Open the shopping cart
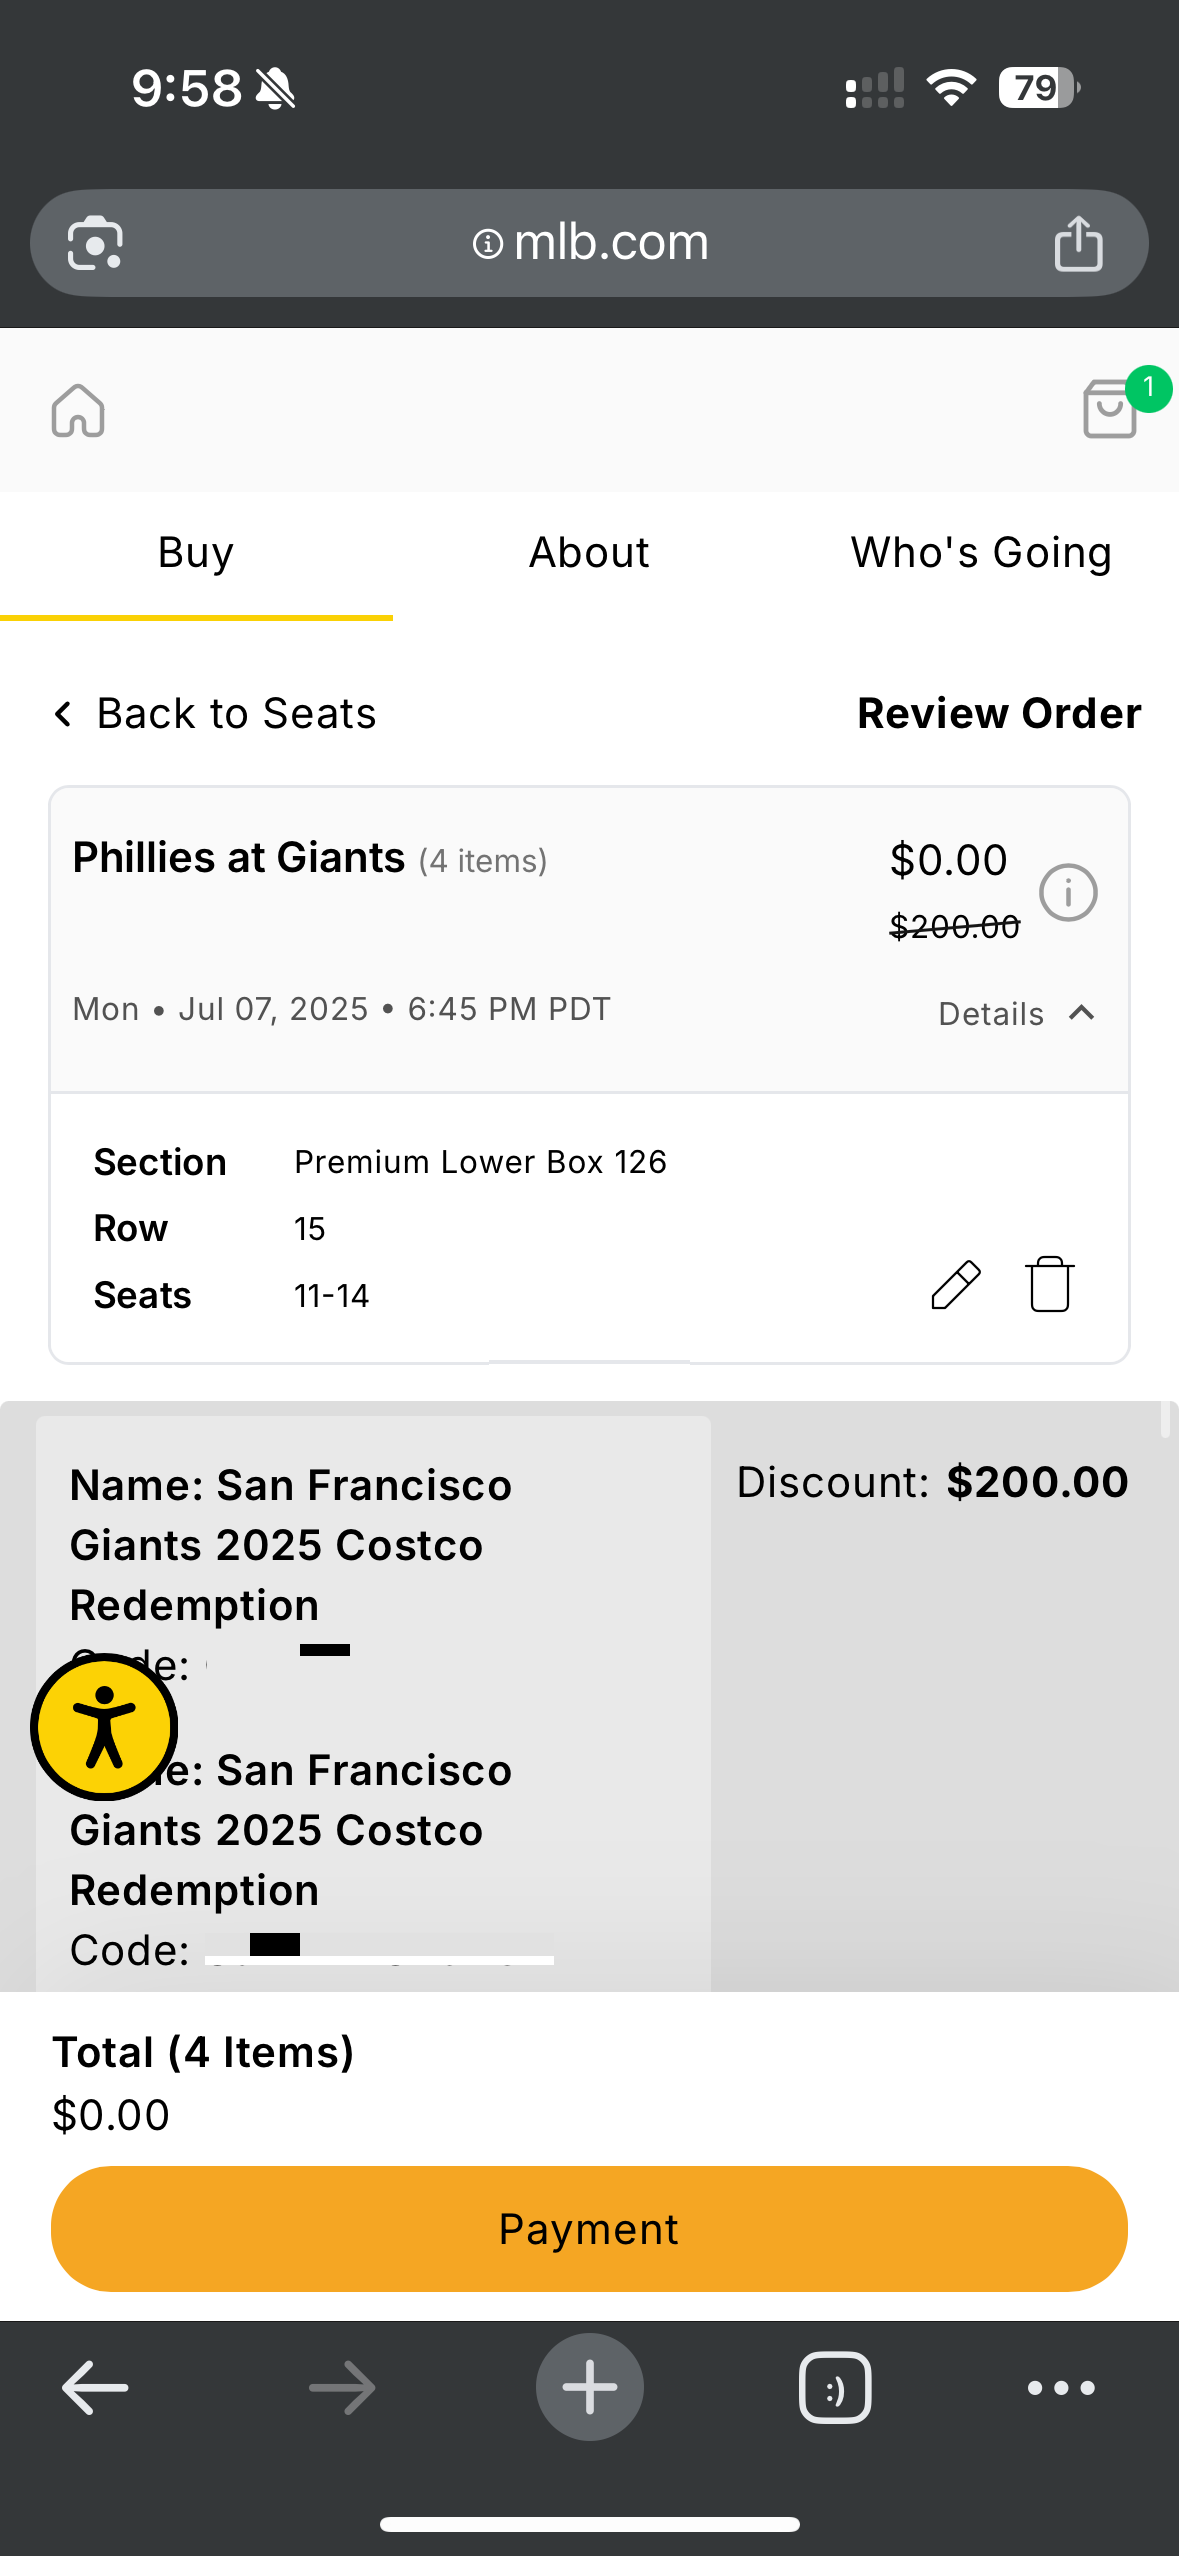Image resolution: width=1179 pixels, height=2556 pixels. 1110,408
